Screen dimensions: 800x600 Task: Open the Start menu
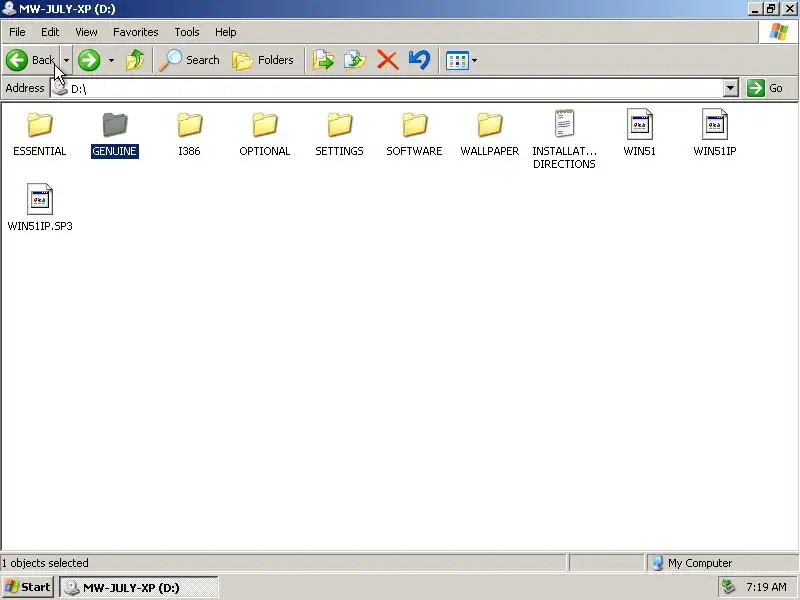[x=27, y=587]
